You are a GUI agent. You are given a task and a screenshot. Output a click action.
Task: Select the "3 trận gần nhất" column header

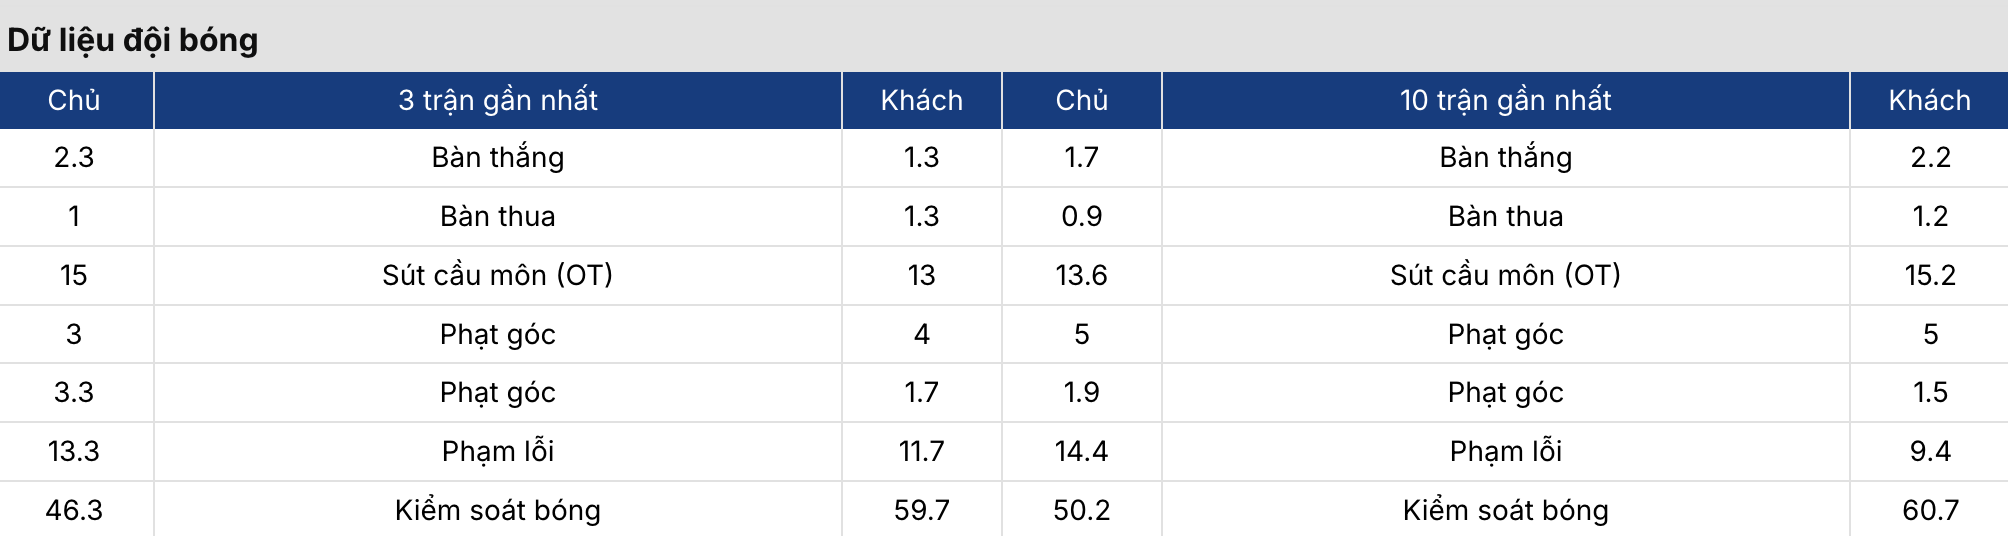tap(497, 100)
